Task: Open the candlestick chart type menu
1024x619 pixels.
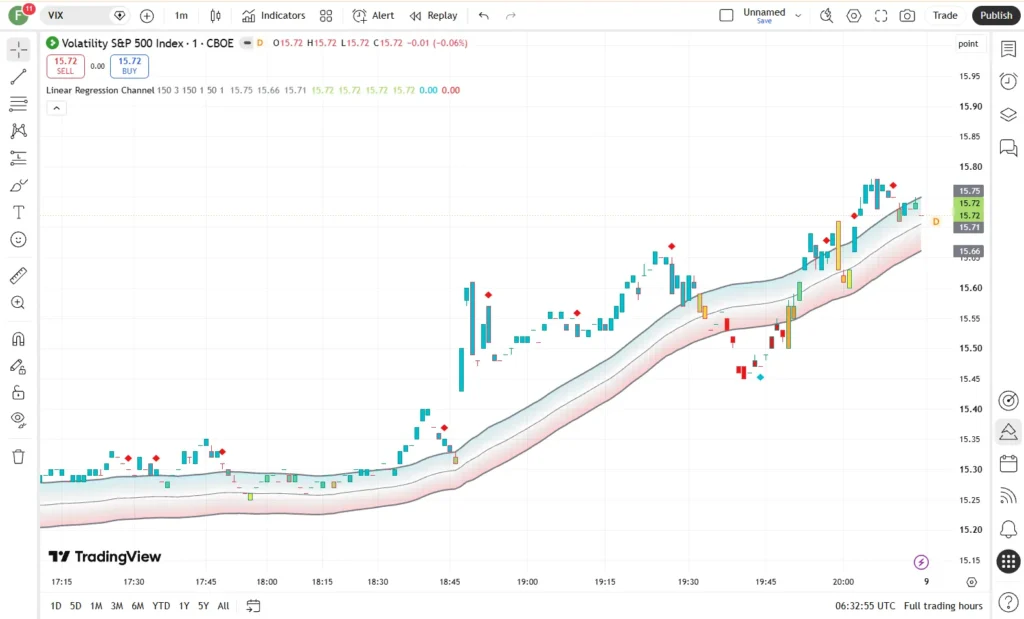Action: pos(215,16)
